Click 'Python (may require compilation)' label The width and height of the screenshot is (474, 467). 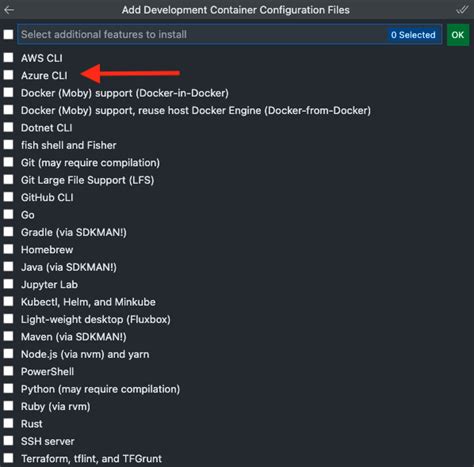tap(100, 389)
